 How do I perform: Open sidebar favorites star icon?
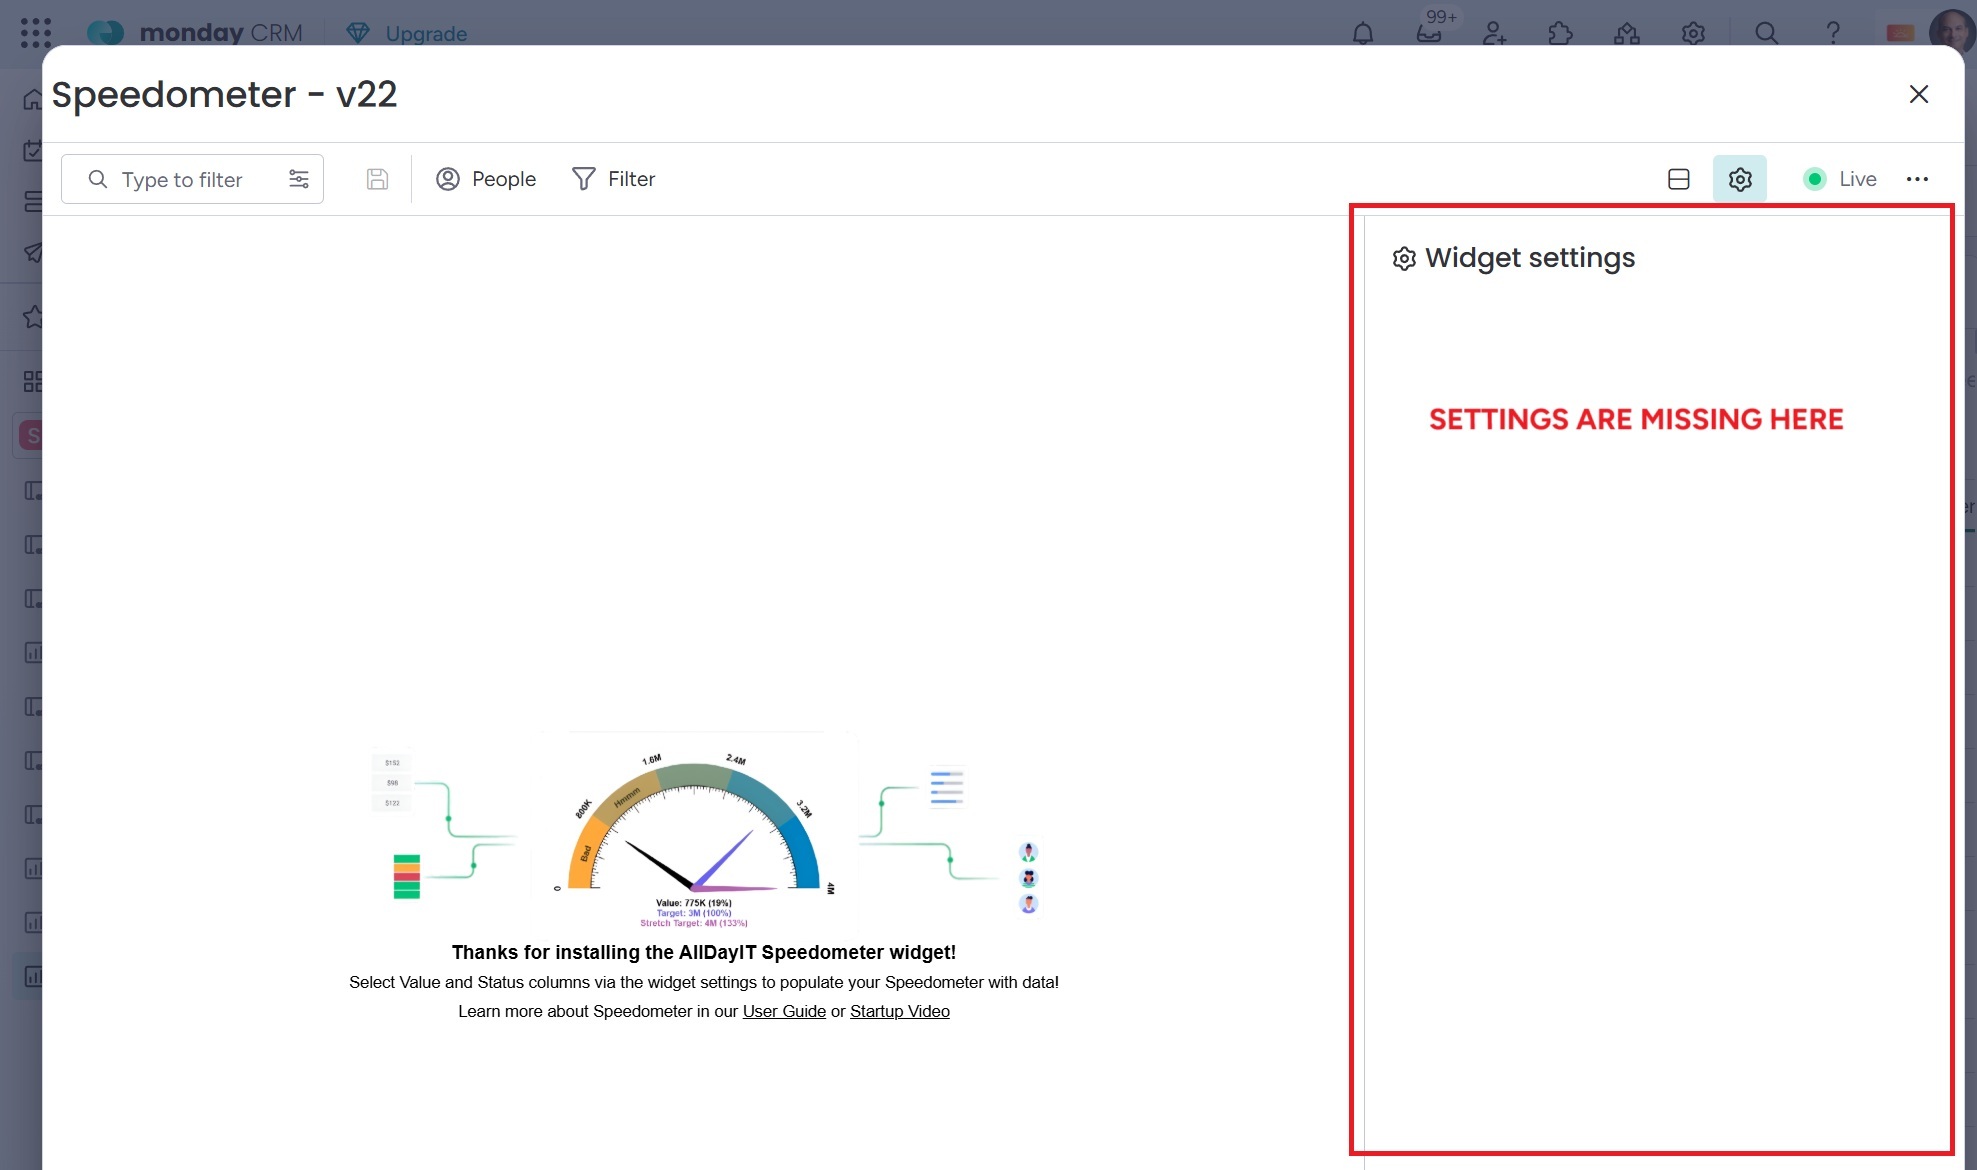pyautogui.click(x=33, y=317)
